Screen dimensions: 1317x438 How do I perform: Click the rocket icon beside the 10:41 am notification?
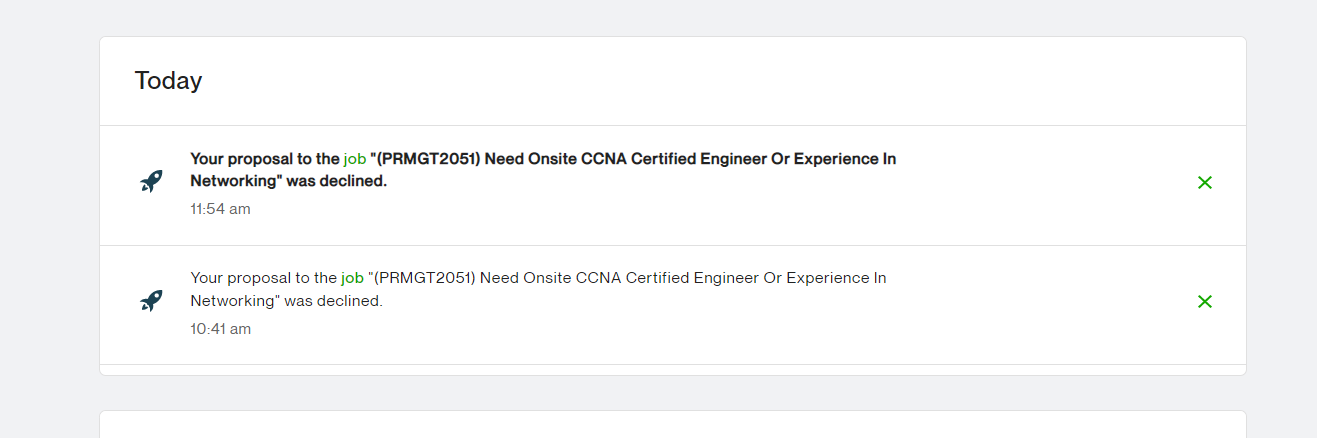click(x=151, y=301)
